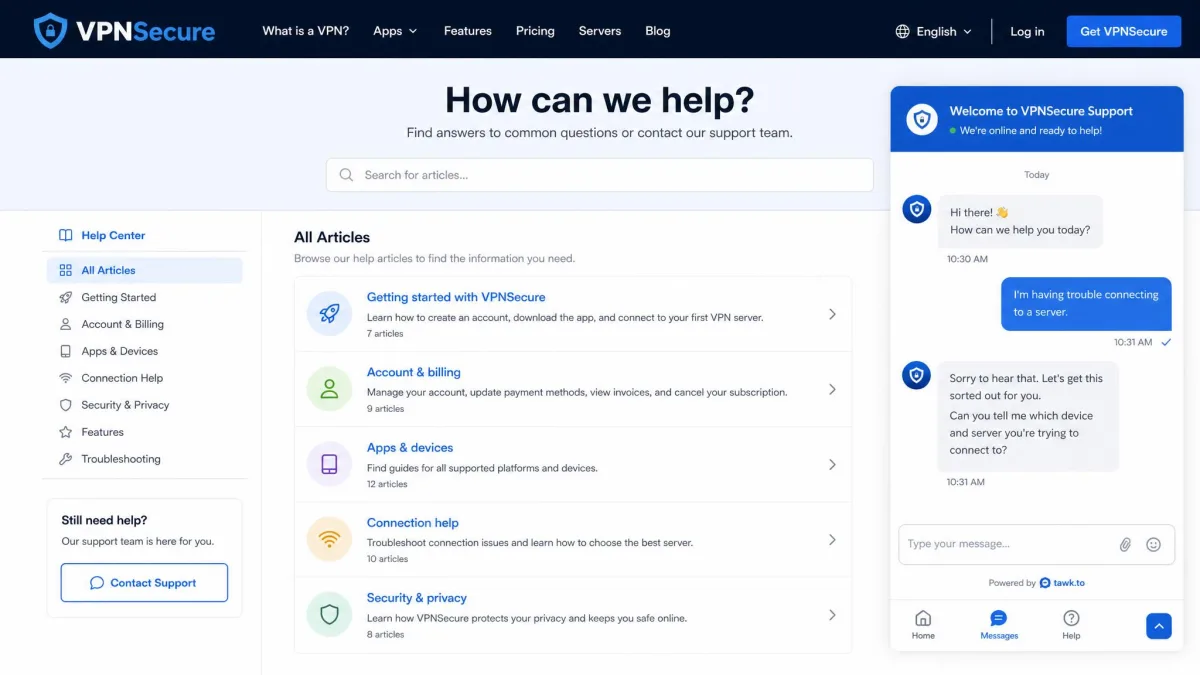Open the Apps dropdown menu
This screenshot has width=1200, height=675.
(395, 31)
